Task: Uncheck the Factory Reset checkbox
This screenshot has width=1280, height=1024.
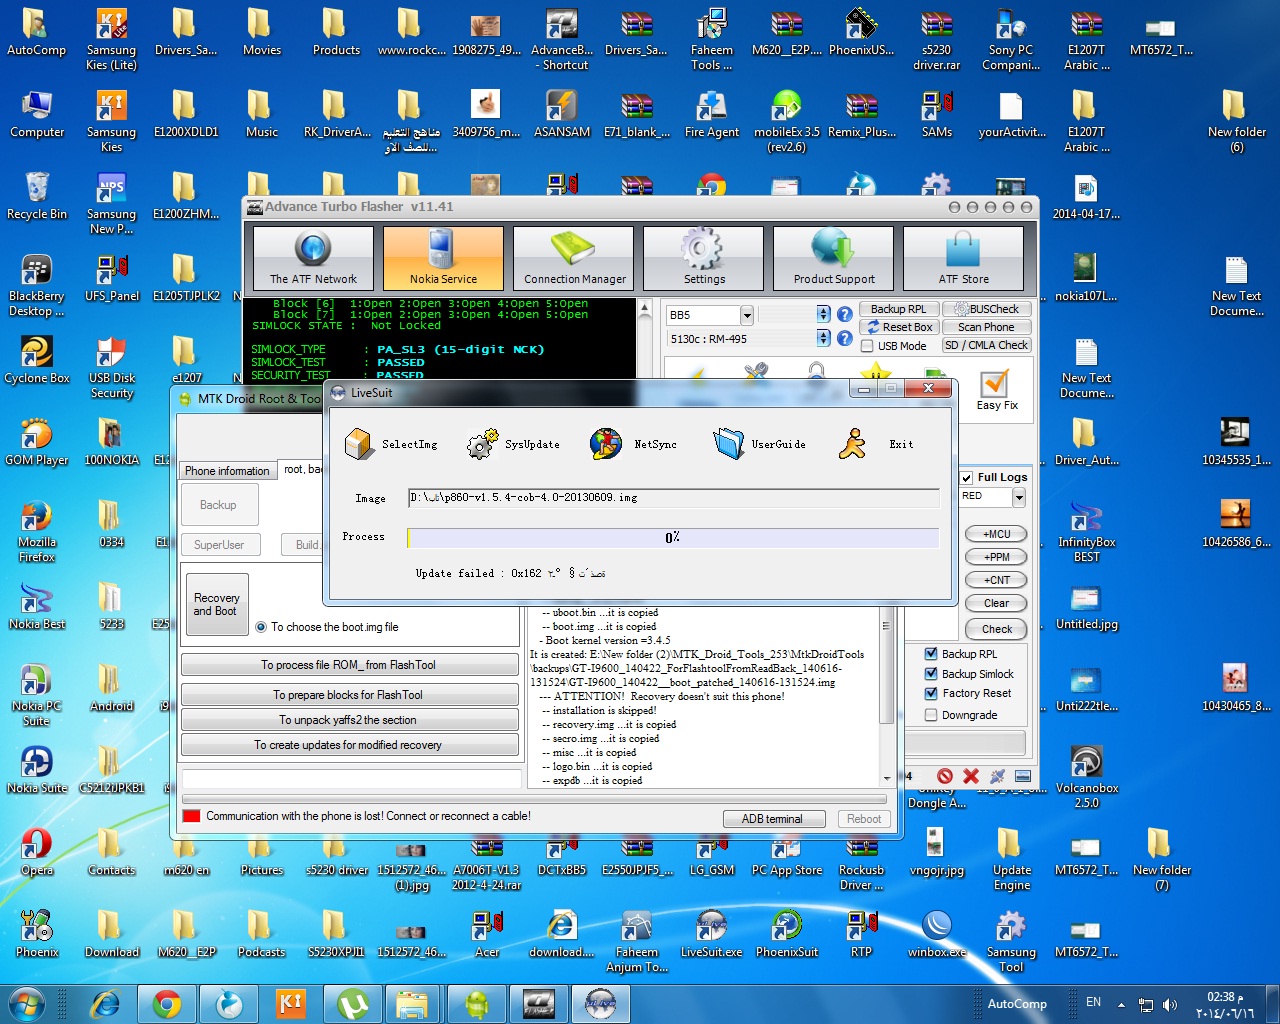Action: (x=931, y=693)
